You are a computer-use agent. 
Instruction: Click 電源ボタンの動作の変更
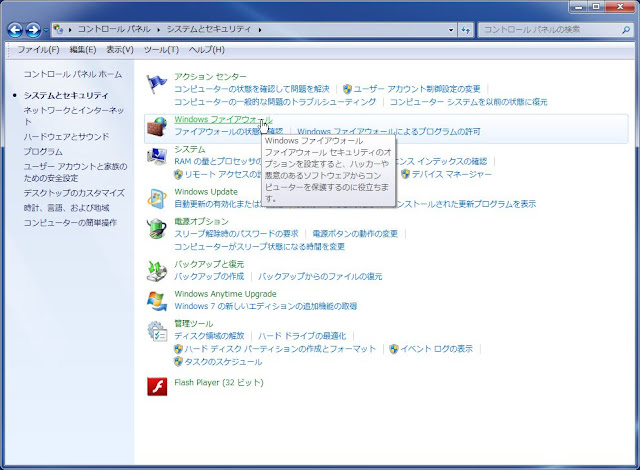(x=355, y=234)
